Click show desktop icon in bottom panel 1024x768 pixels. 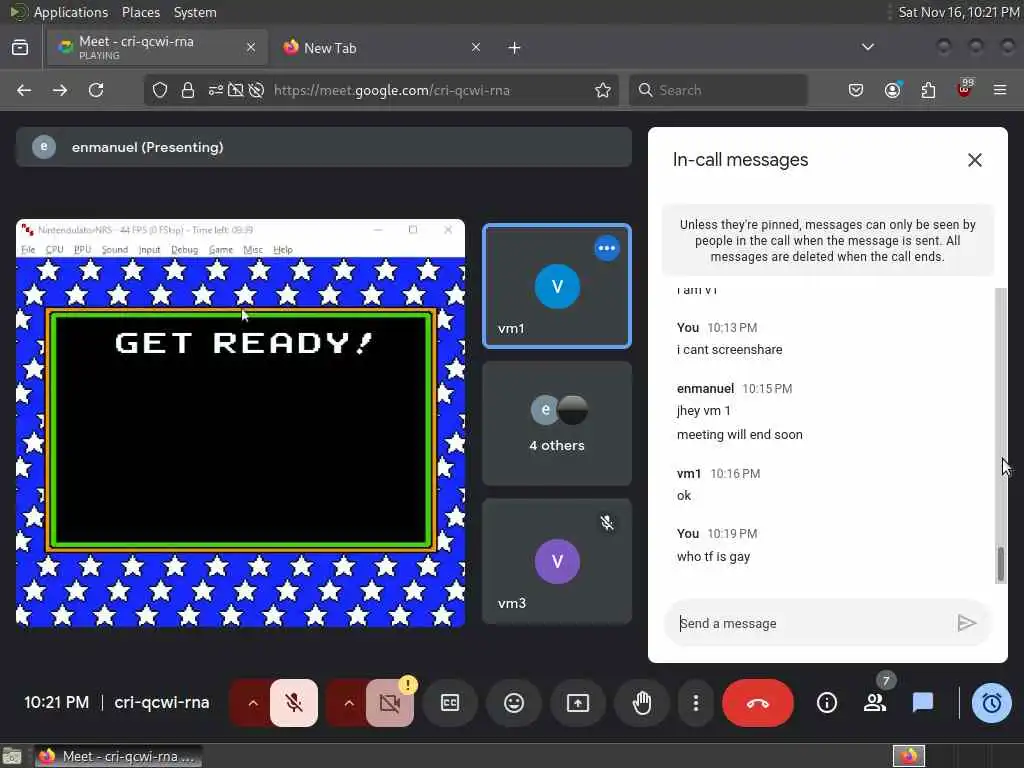point(12,756)
